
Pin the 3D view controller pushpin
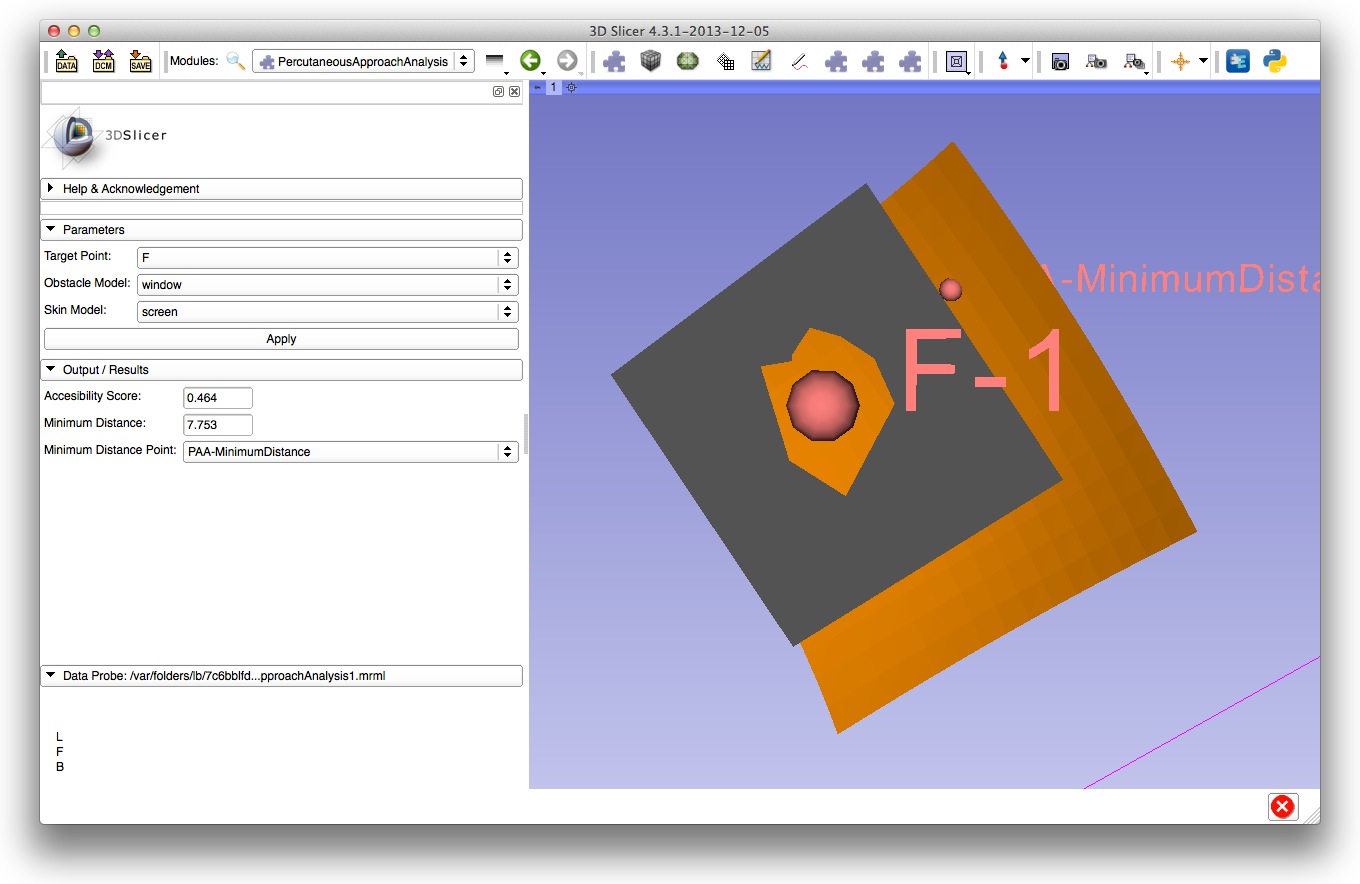coord(538,88)
